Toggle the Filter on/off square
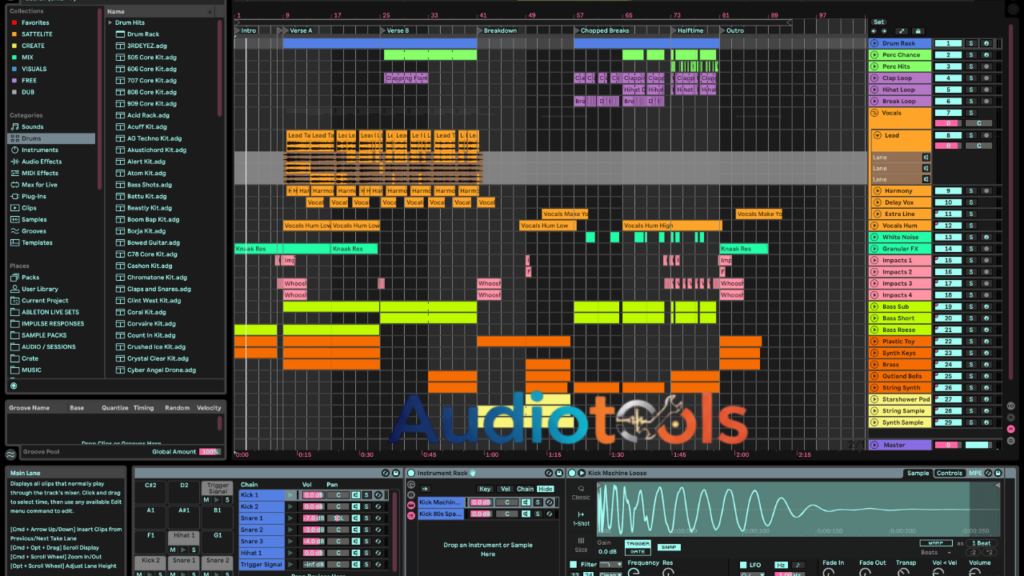Image resolution: width=1024 pixels, height=576 pixels. (573, 564)
